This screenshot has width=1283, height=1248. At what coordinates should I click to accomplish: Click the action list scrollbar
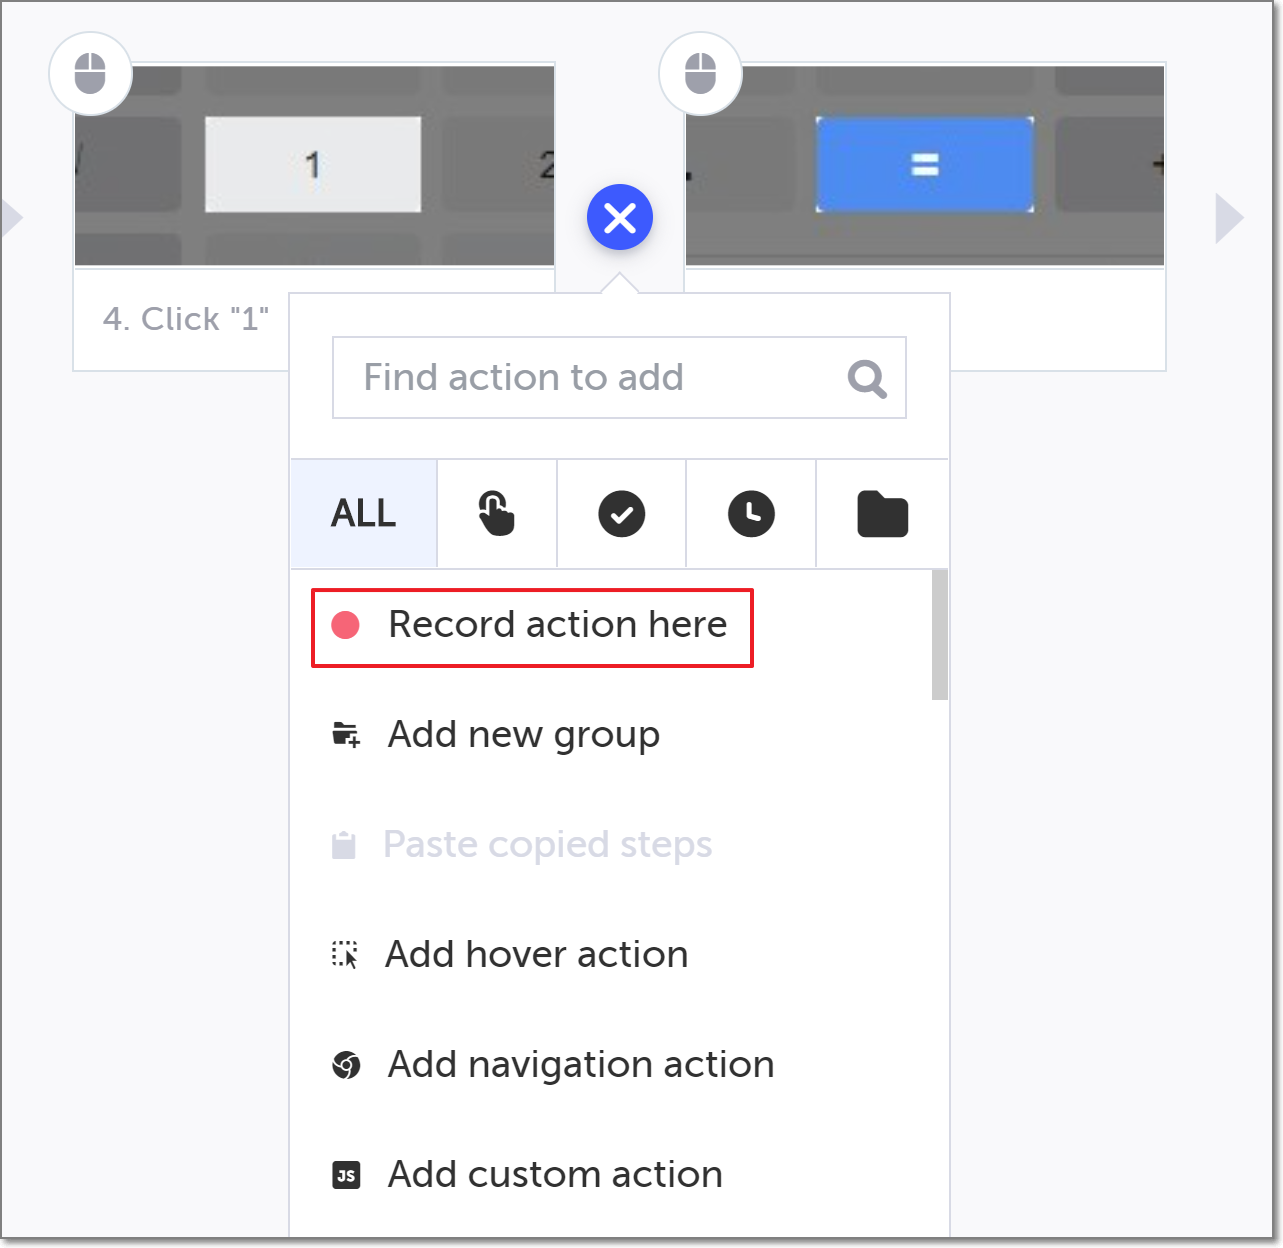[939, 634]
